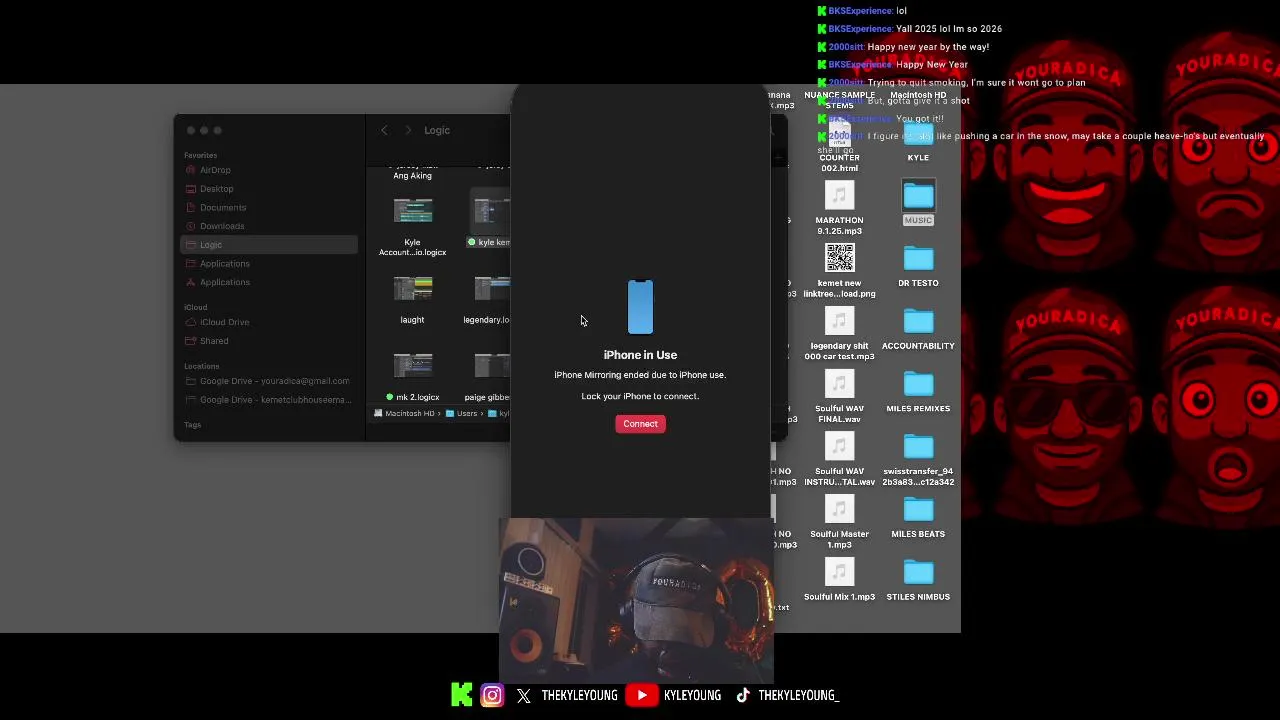This screenshot has height=720, width=1280.
Task: Select the MILES REMIXES desktop folder
Action: (918, 391)
